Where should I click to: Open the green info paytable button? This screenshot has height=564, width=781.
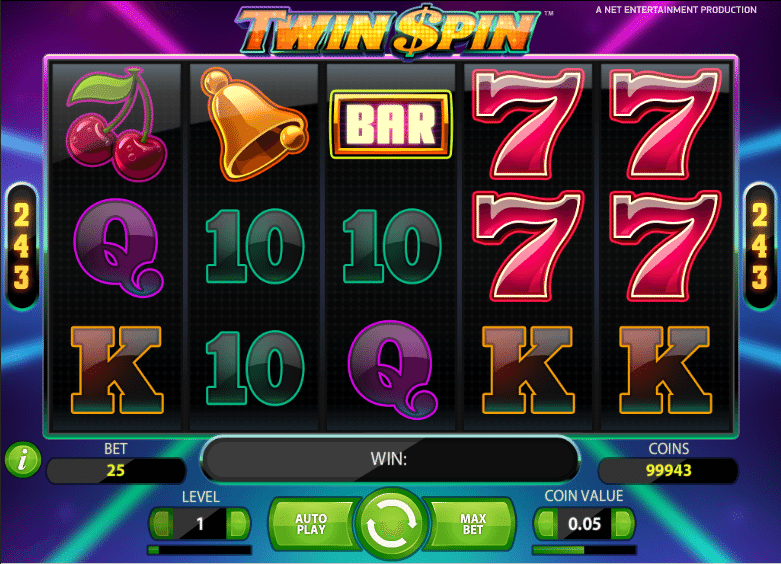[22, 459]
